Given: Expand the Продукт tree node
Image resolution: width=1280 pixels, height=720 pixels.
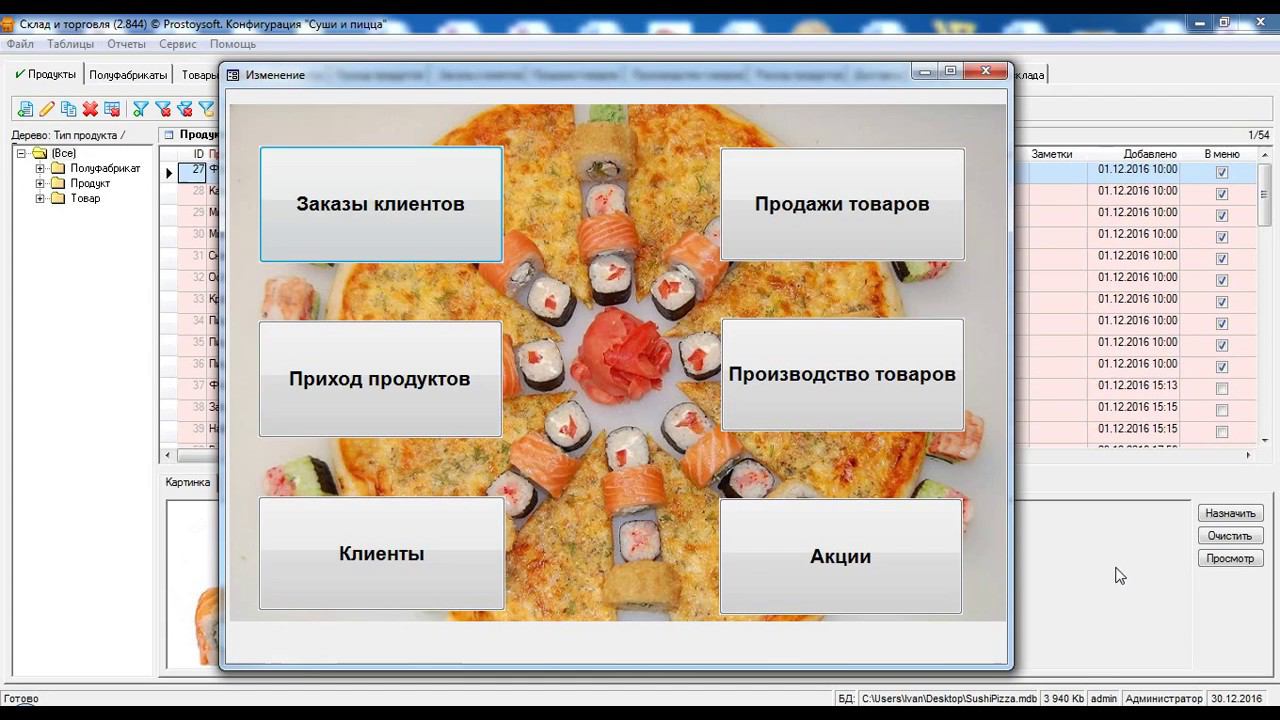Looking at the screenshot, I should click(40, 183).
